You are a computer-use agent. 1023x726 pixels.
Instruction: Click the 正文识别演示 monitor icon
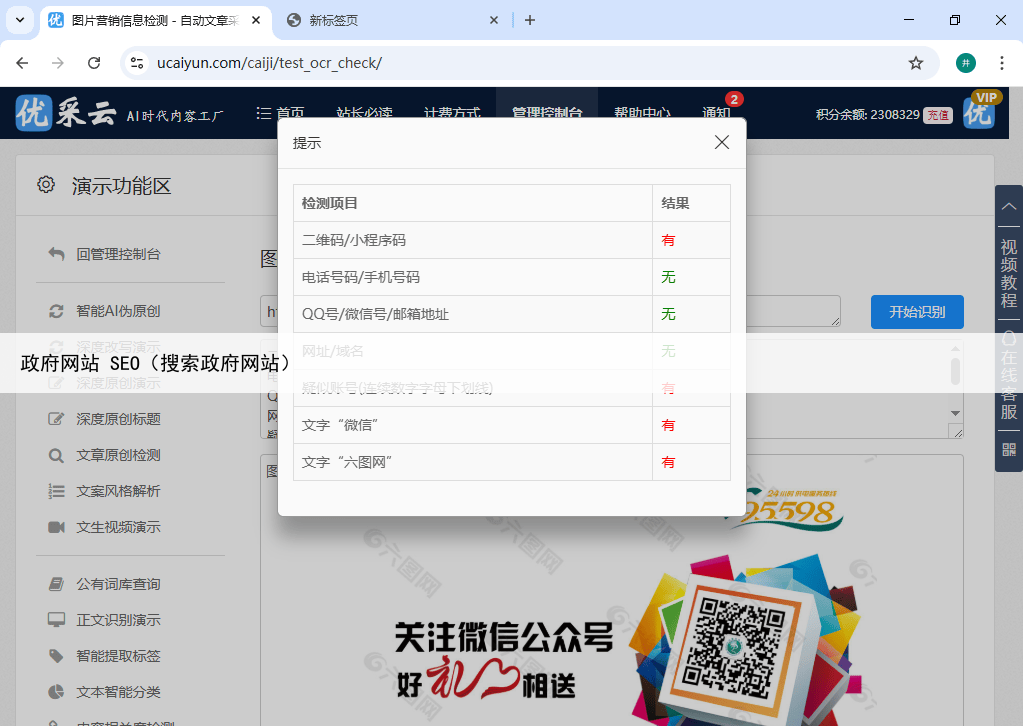pos(57,620)
